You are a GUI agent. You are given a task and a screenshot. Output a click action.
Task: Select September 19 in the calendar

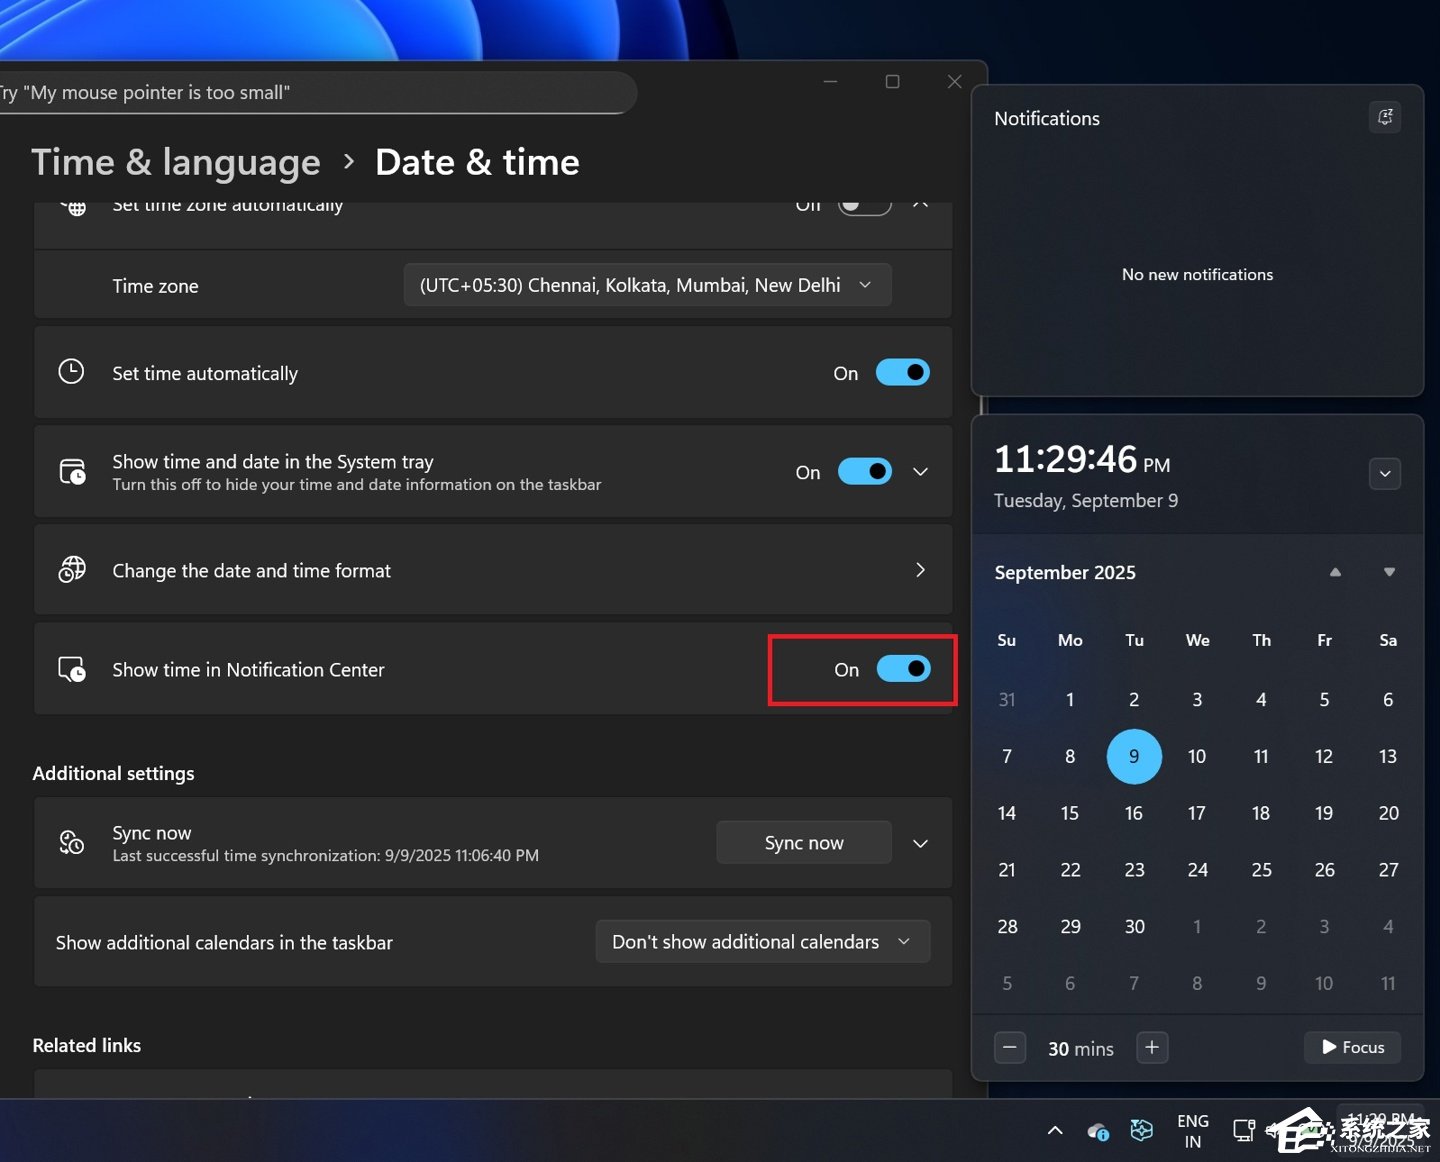coord(1324,813)
